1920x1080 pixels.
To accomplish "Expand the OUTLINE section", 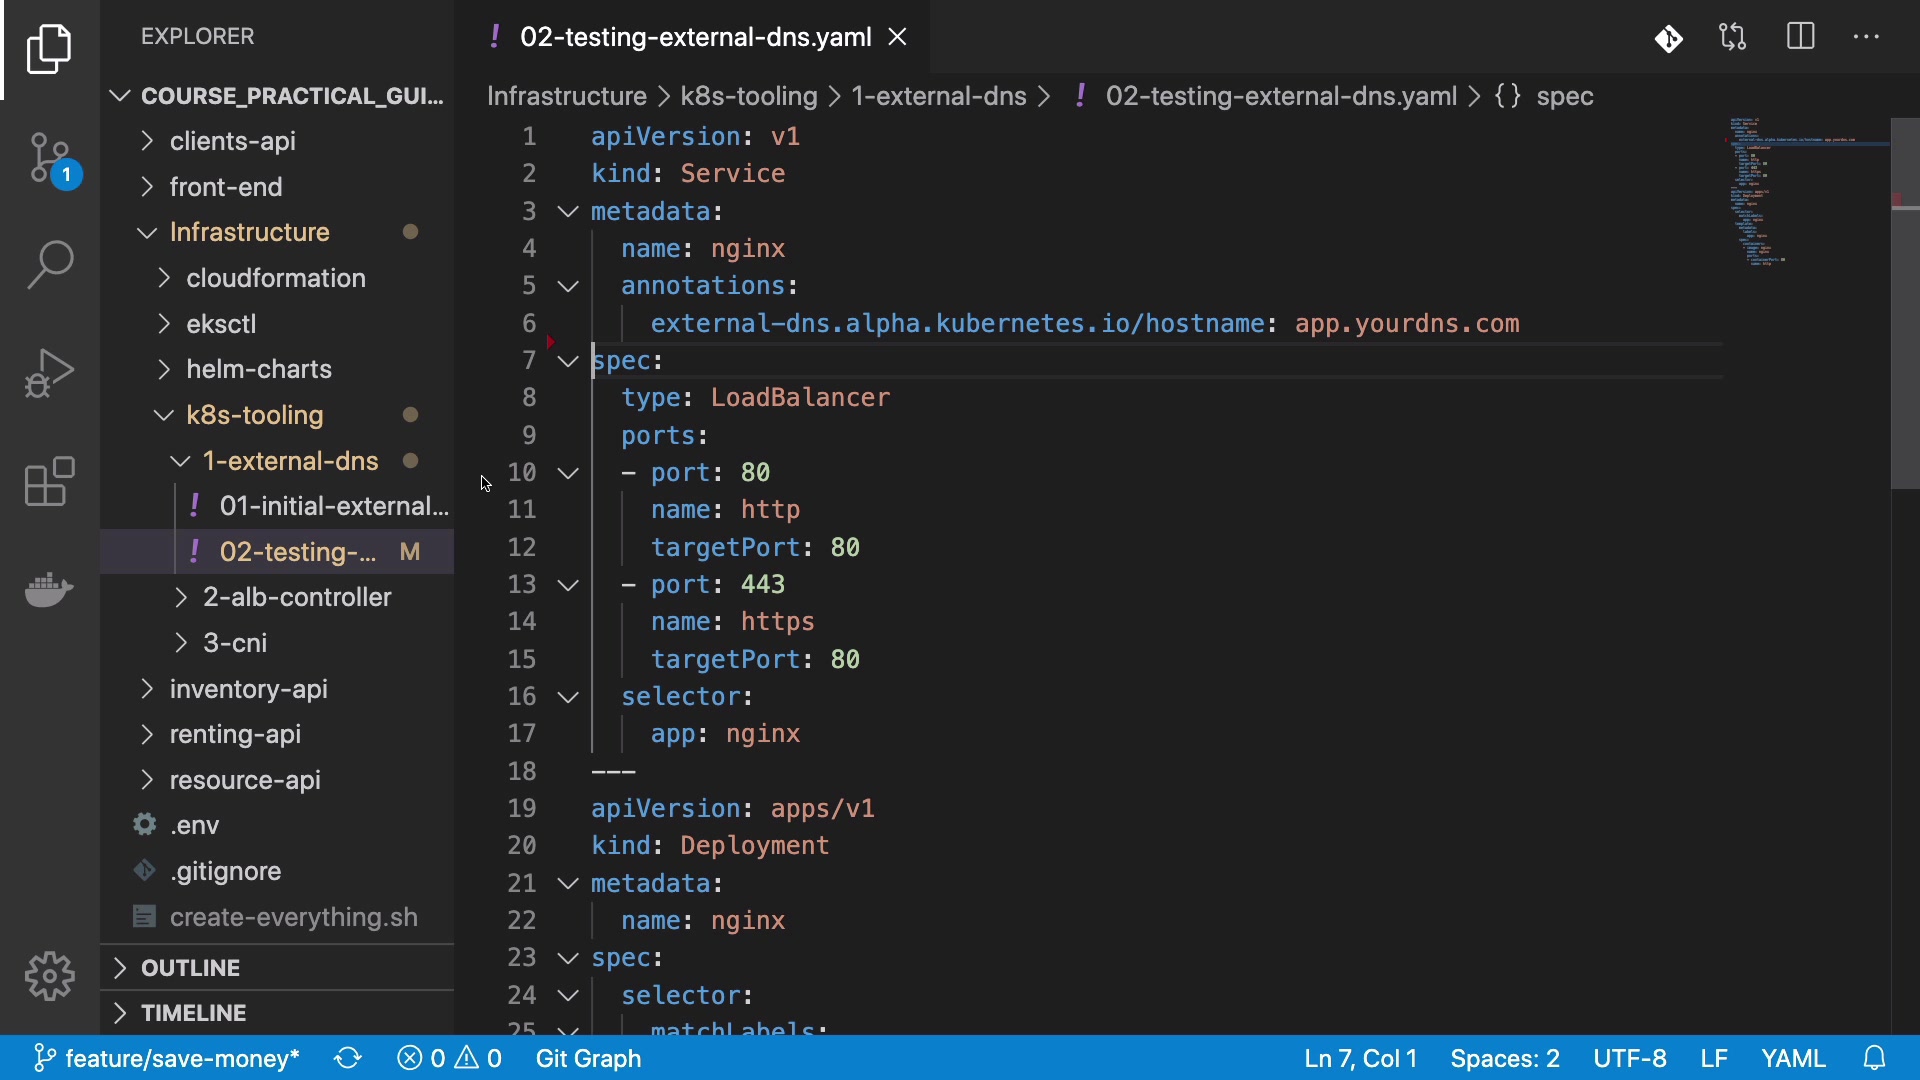I will click(x=190, y=968).
